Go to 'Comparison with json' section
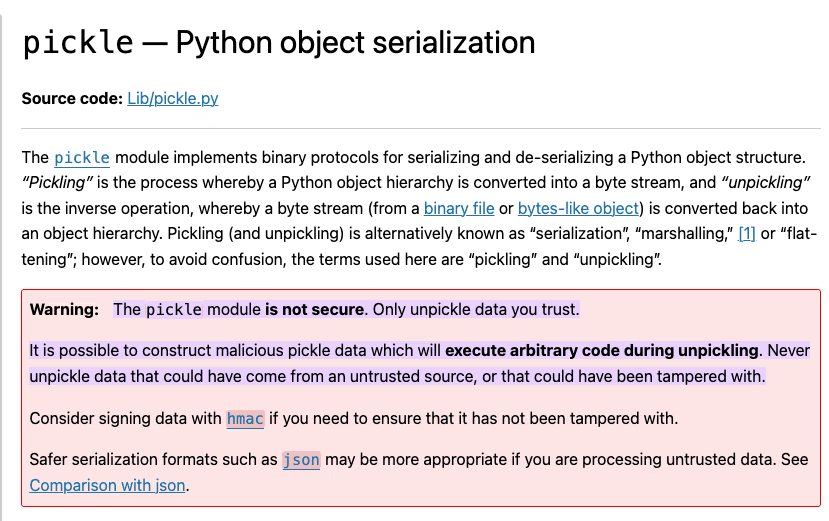Viewport: 829px width, 521px height. pyautogui.click(x=107, y=486)
